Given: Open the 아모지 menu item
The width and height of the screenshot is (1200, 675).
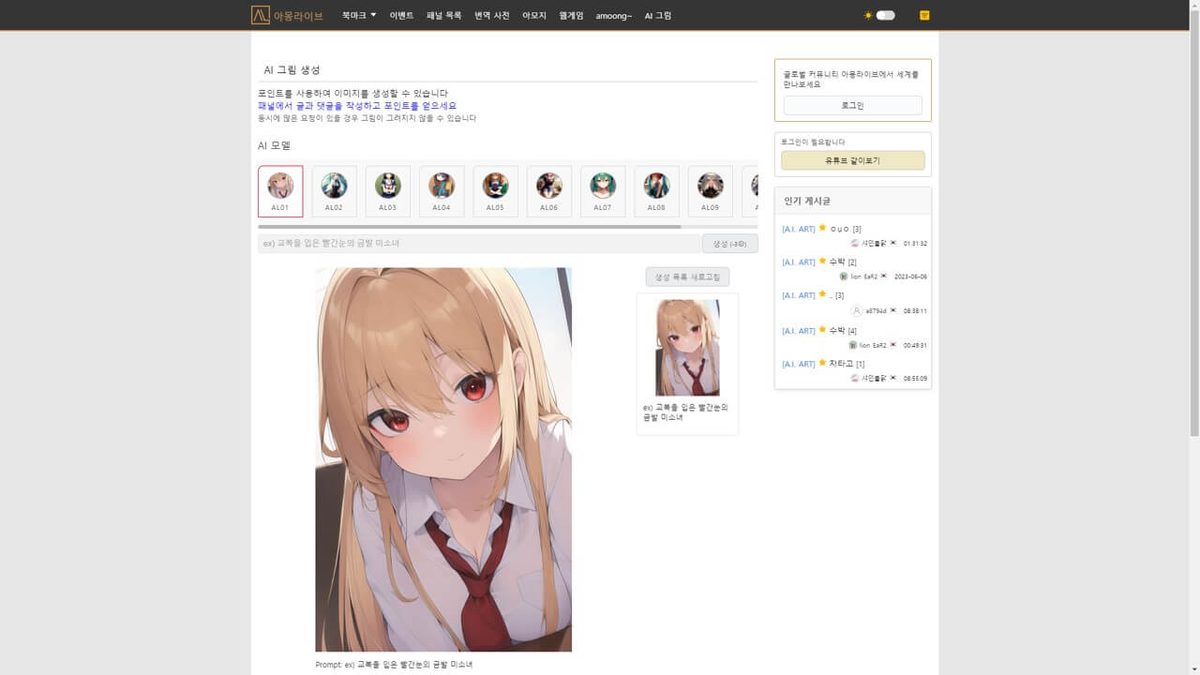Looking at the screenshot, I should coord(534,16).
